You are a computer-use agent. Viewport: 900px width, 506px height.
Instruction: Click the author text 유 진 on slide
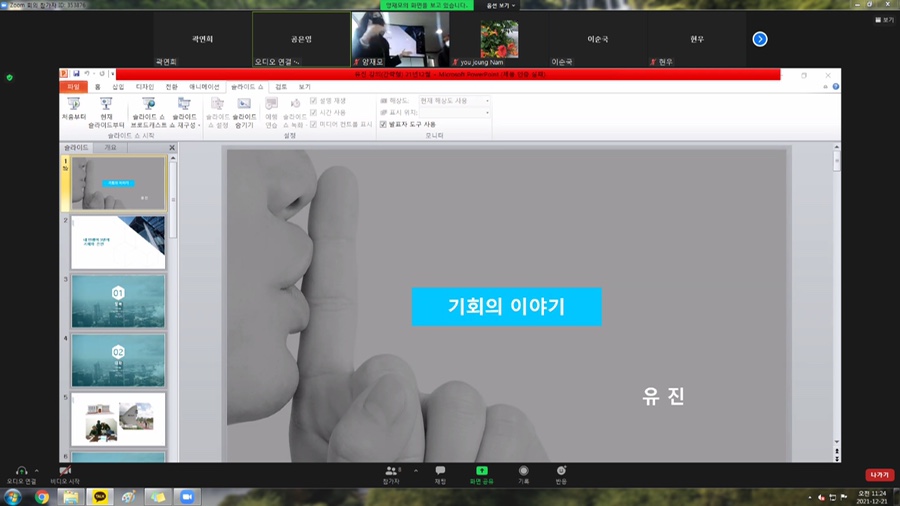664,396
